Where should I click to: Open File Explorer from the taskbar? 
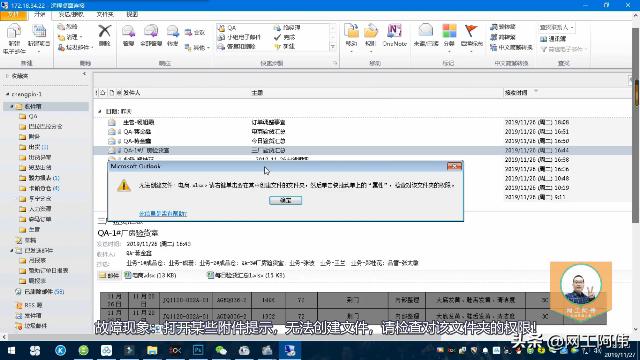point(152,351)
